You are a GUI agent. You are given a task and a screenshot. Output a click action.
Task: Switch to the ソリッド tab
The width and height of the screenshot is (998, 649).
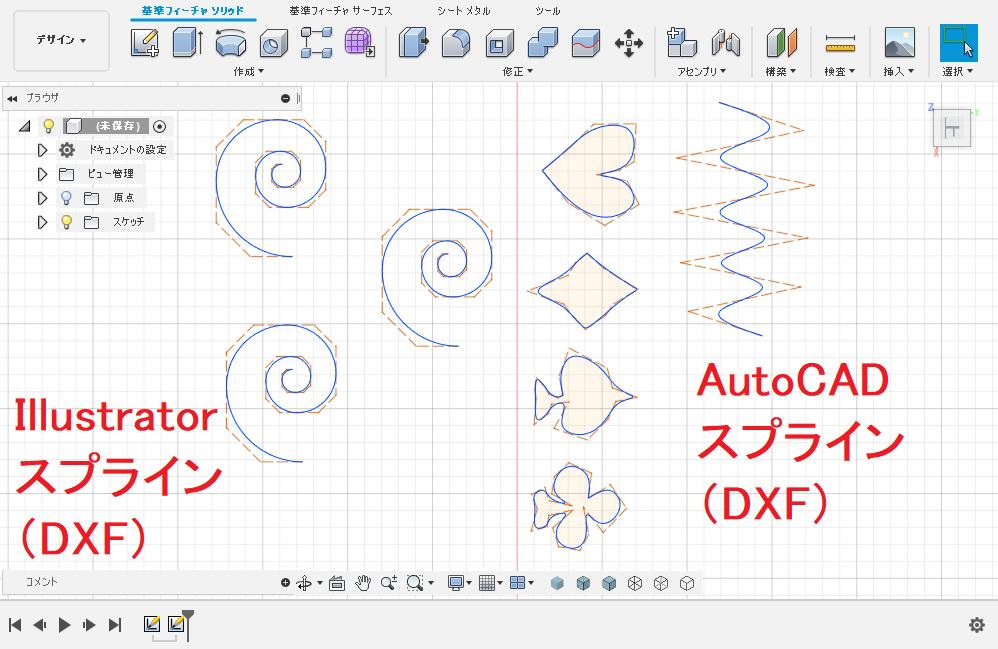pos(193,11)
